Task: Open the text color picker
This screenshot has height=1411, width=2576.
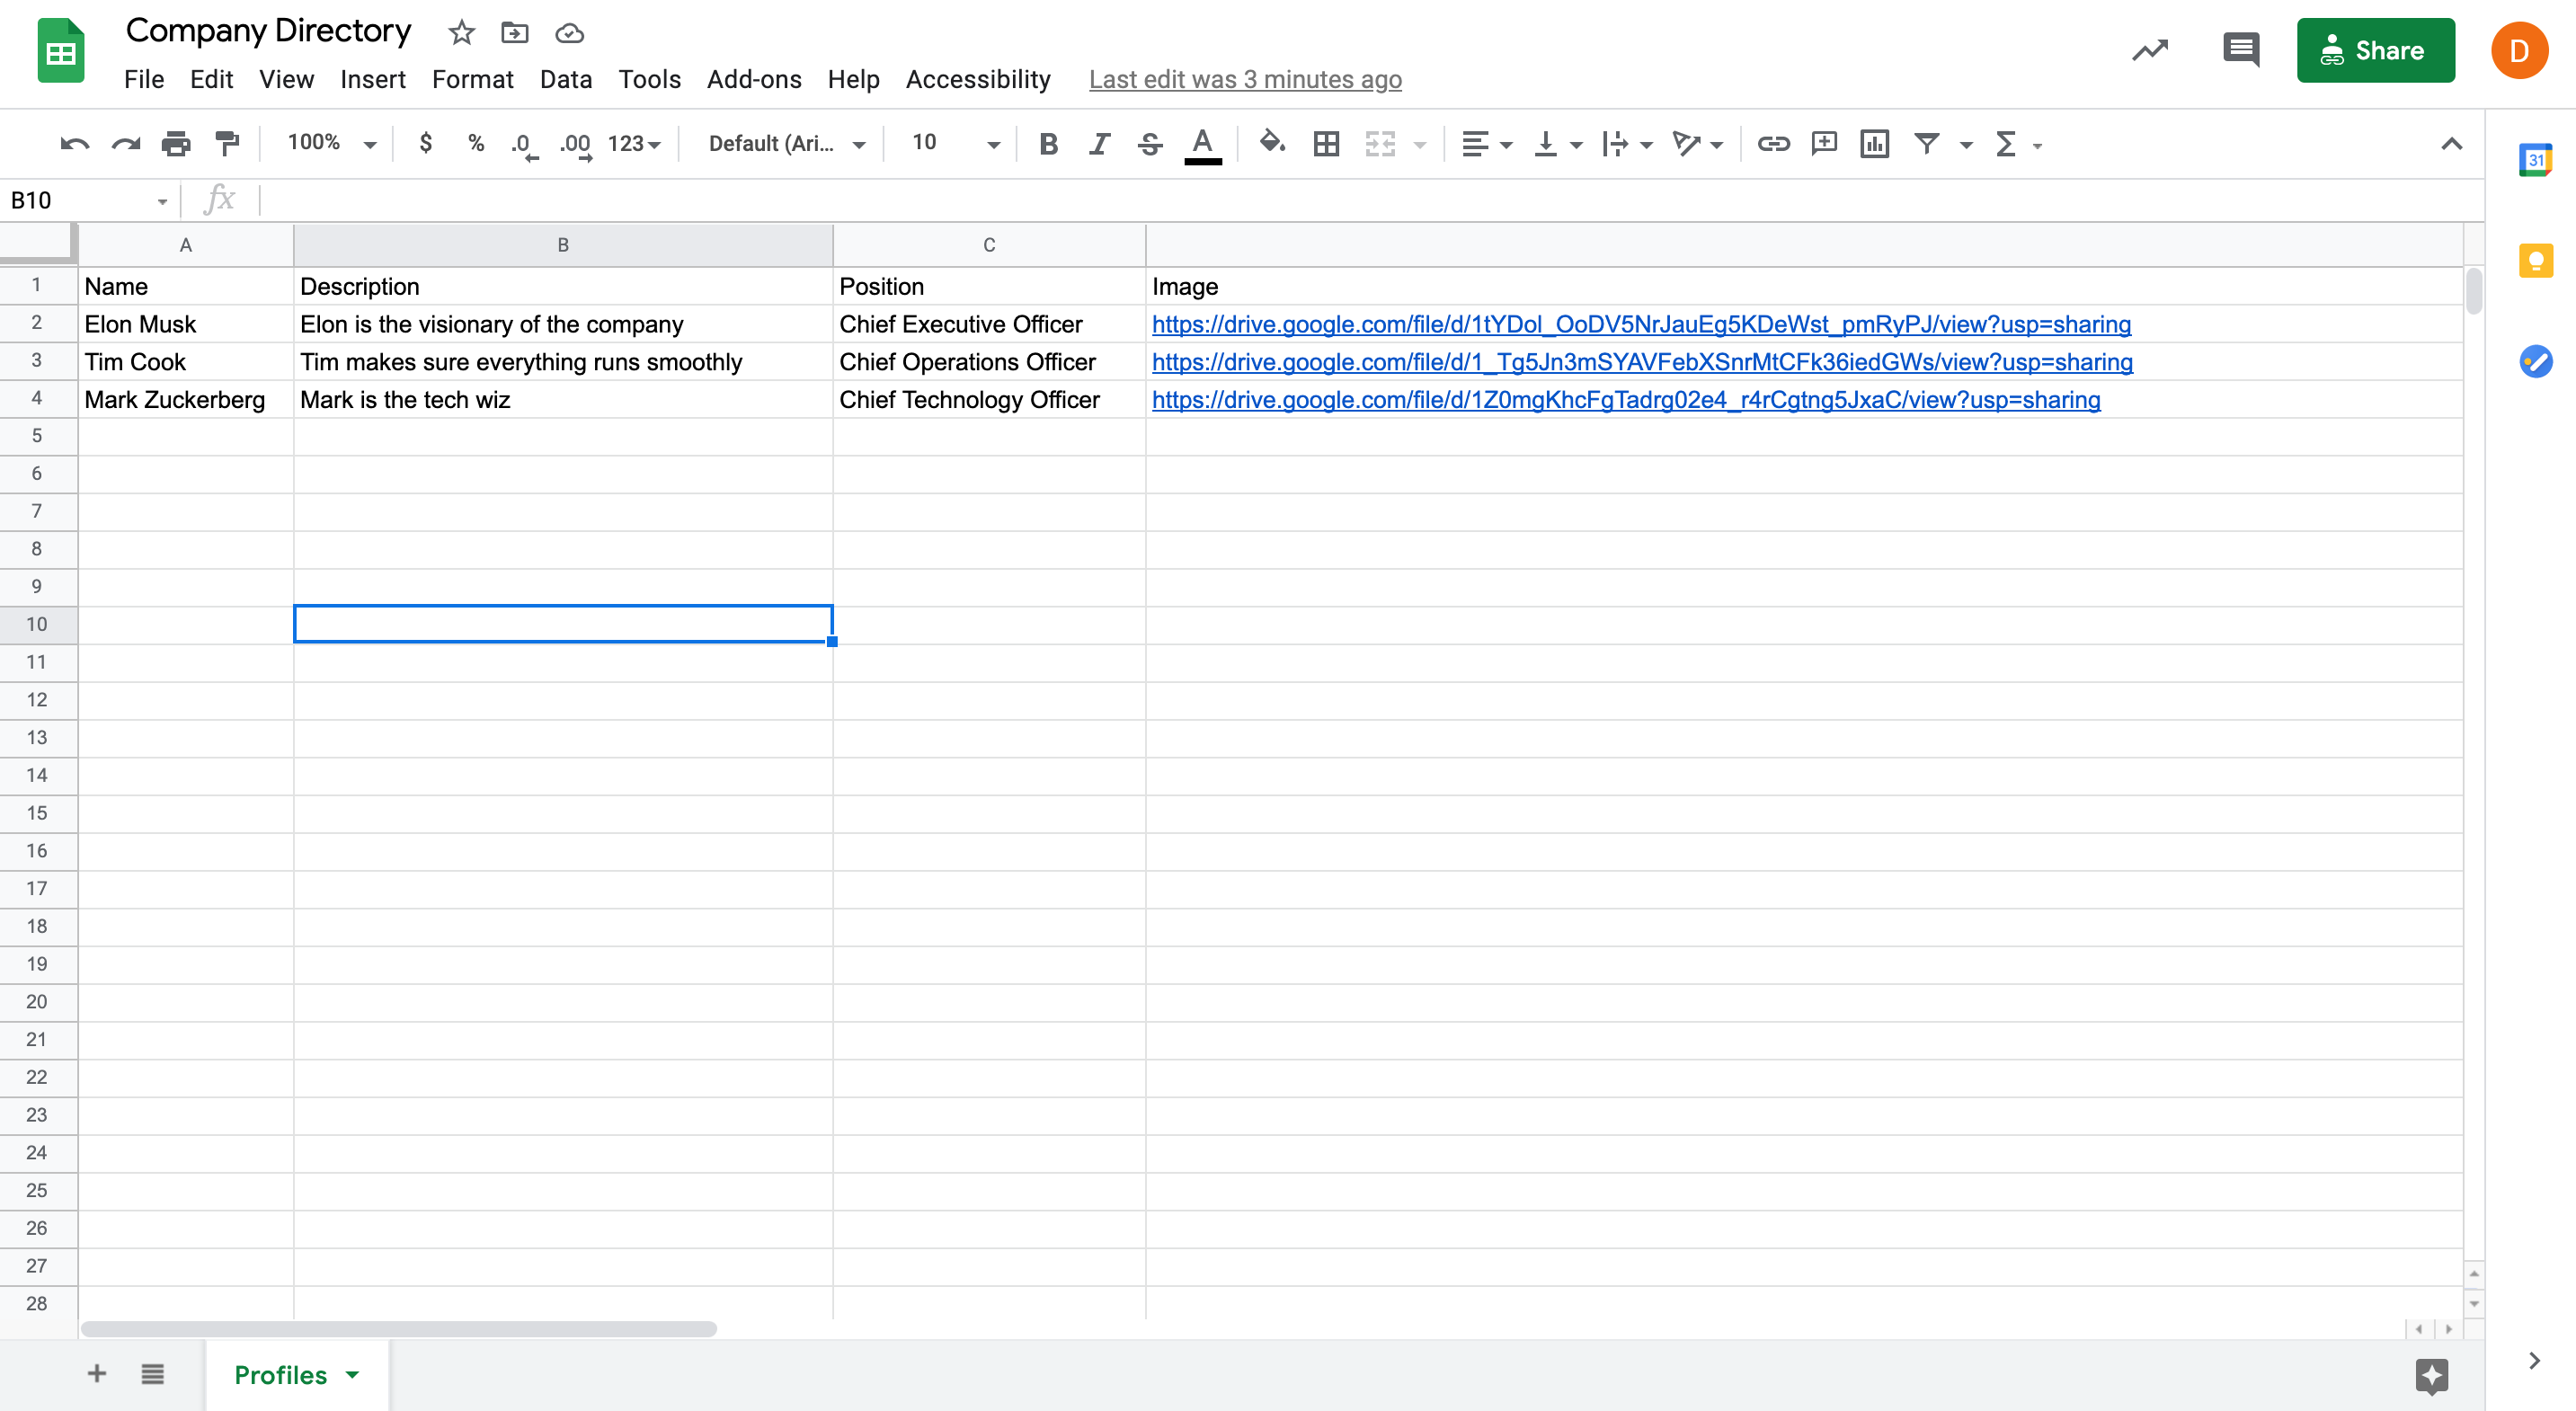Action: point(1203,144)
